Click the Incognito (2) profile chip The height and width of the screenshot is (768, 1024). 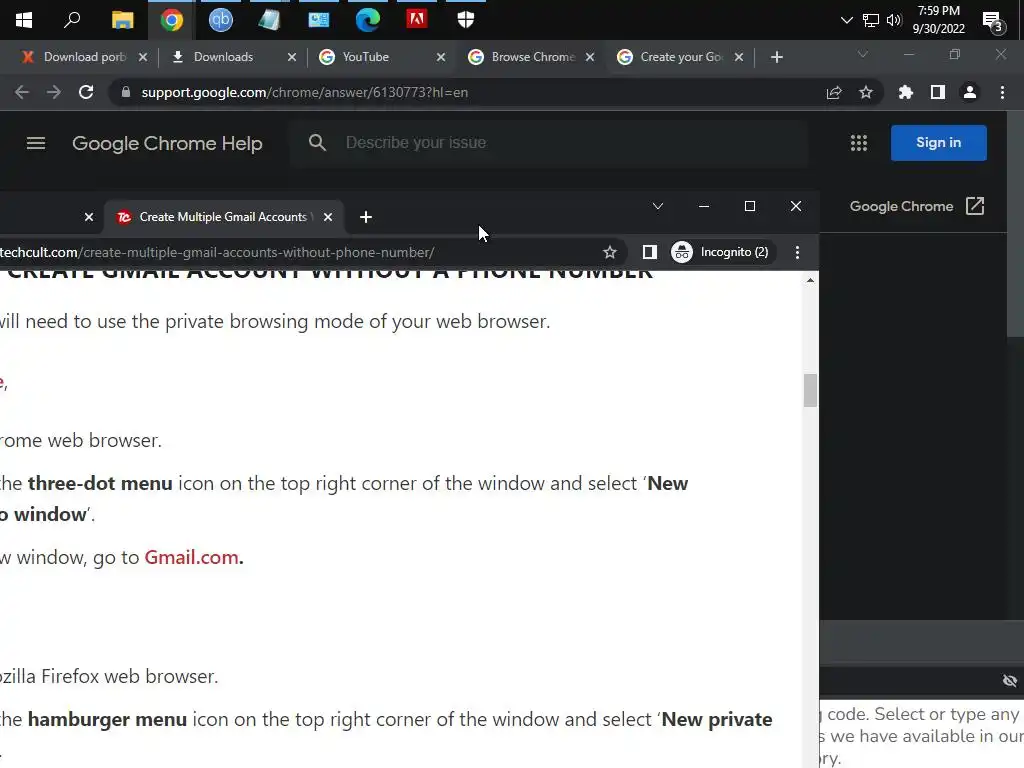[x=722, y=252]
